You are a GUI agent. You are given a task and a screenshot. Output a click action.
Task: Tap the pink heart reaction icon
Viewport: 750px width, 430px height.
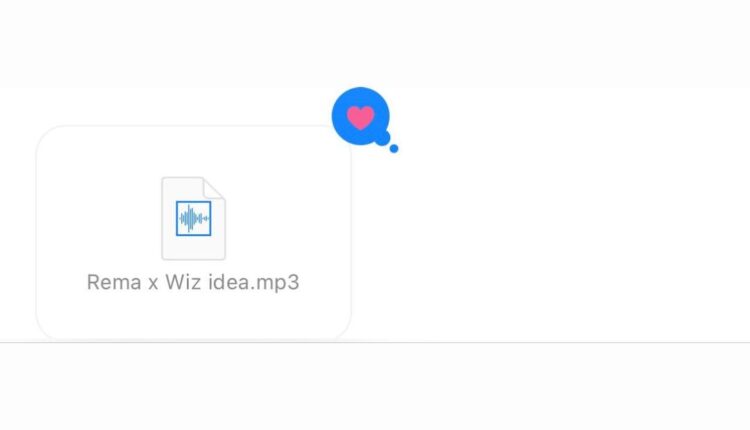click(360, 117)
